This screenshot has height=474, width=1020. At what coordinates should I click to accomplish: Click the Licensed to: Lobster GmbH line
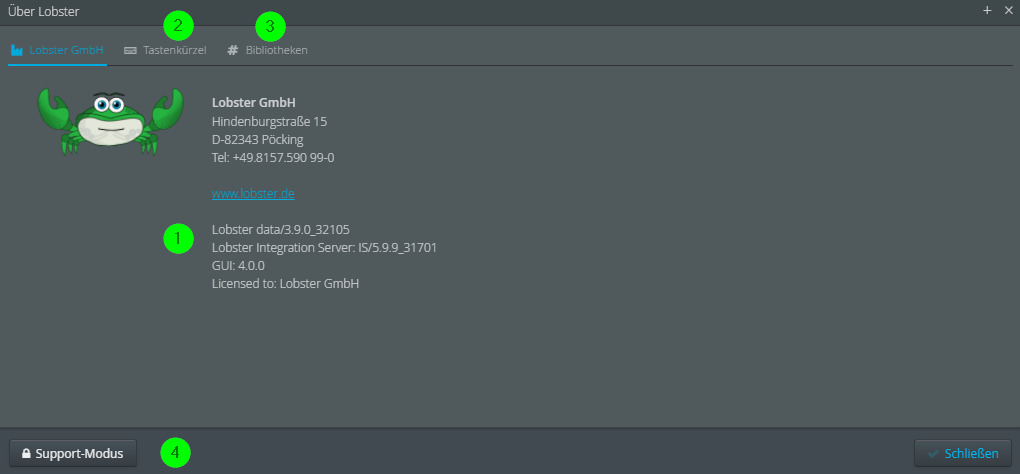pos(286,283)
